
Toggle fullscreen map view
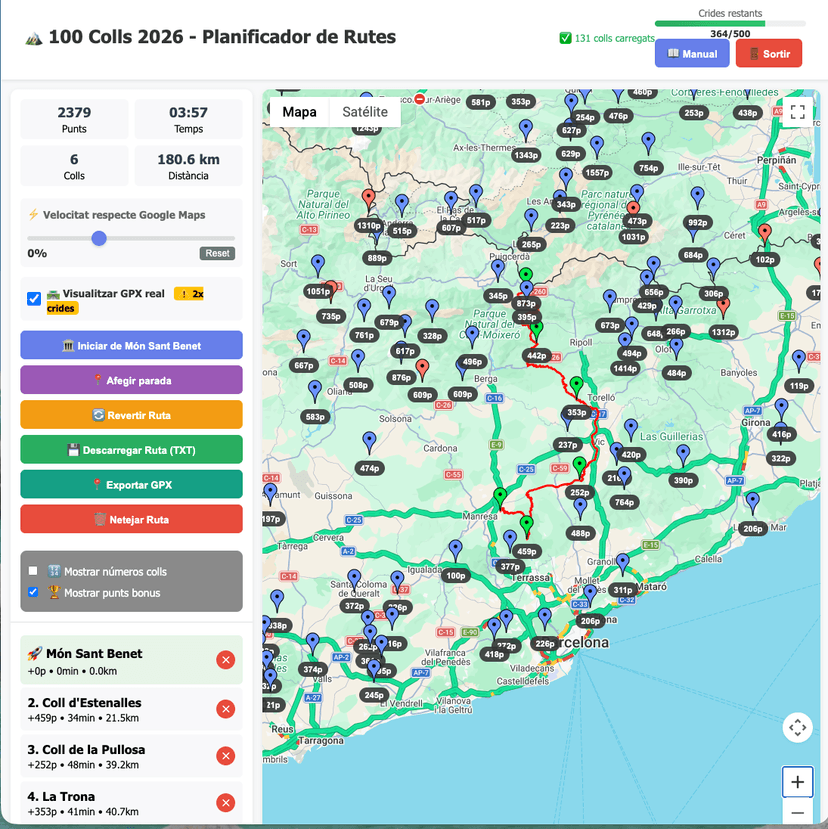click(797, 112)
